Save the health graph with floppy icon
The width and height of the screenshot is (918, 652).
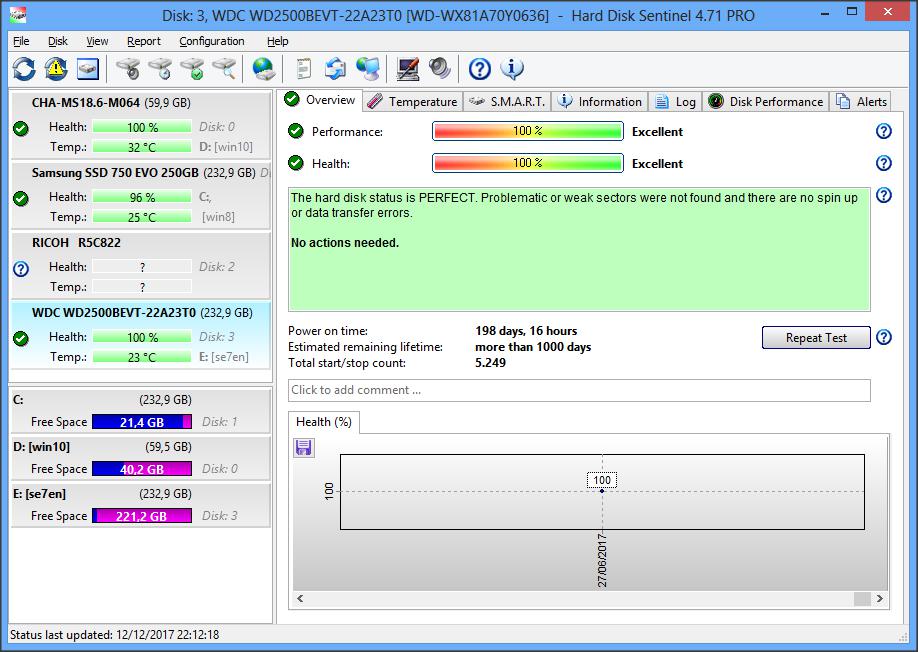coord(303,448)
